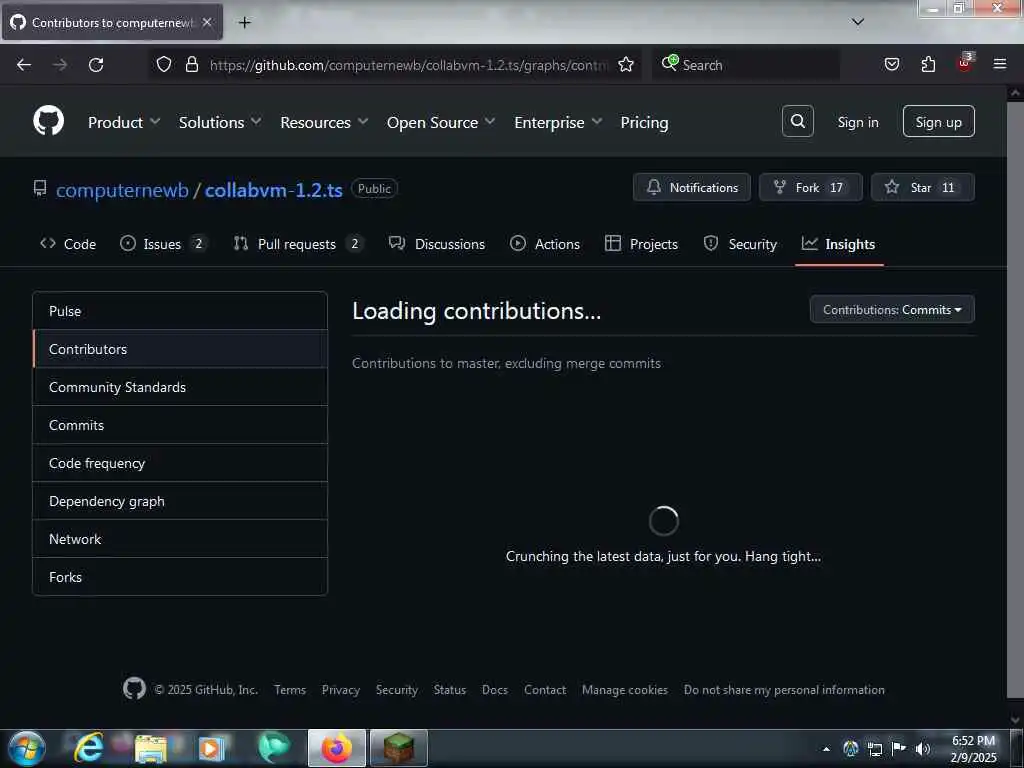
Task: Bookmark this page with the star icon
Action: [626, 64]
